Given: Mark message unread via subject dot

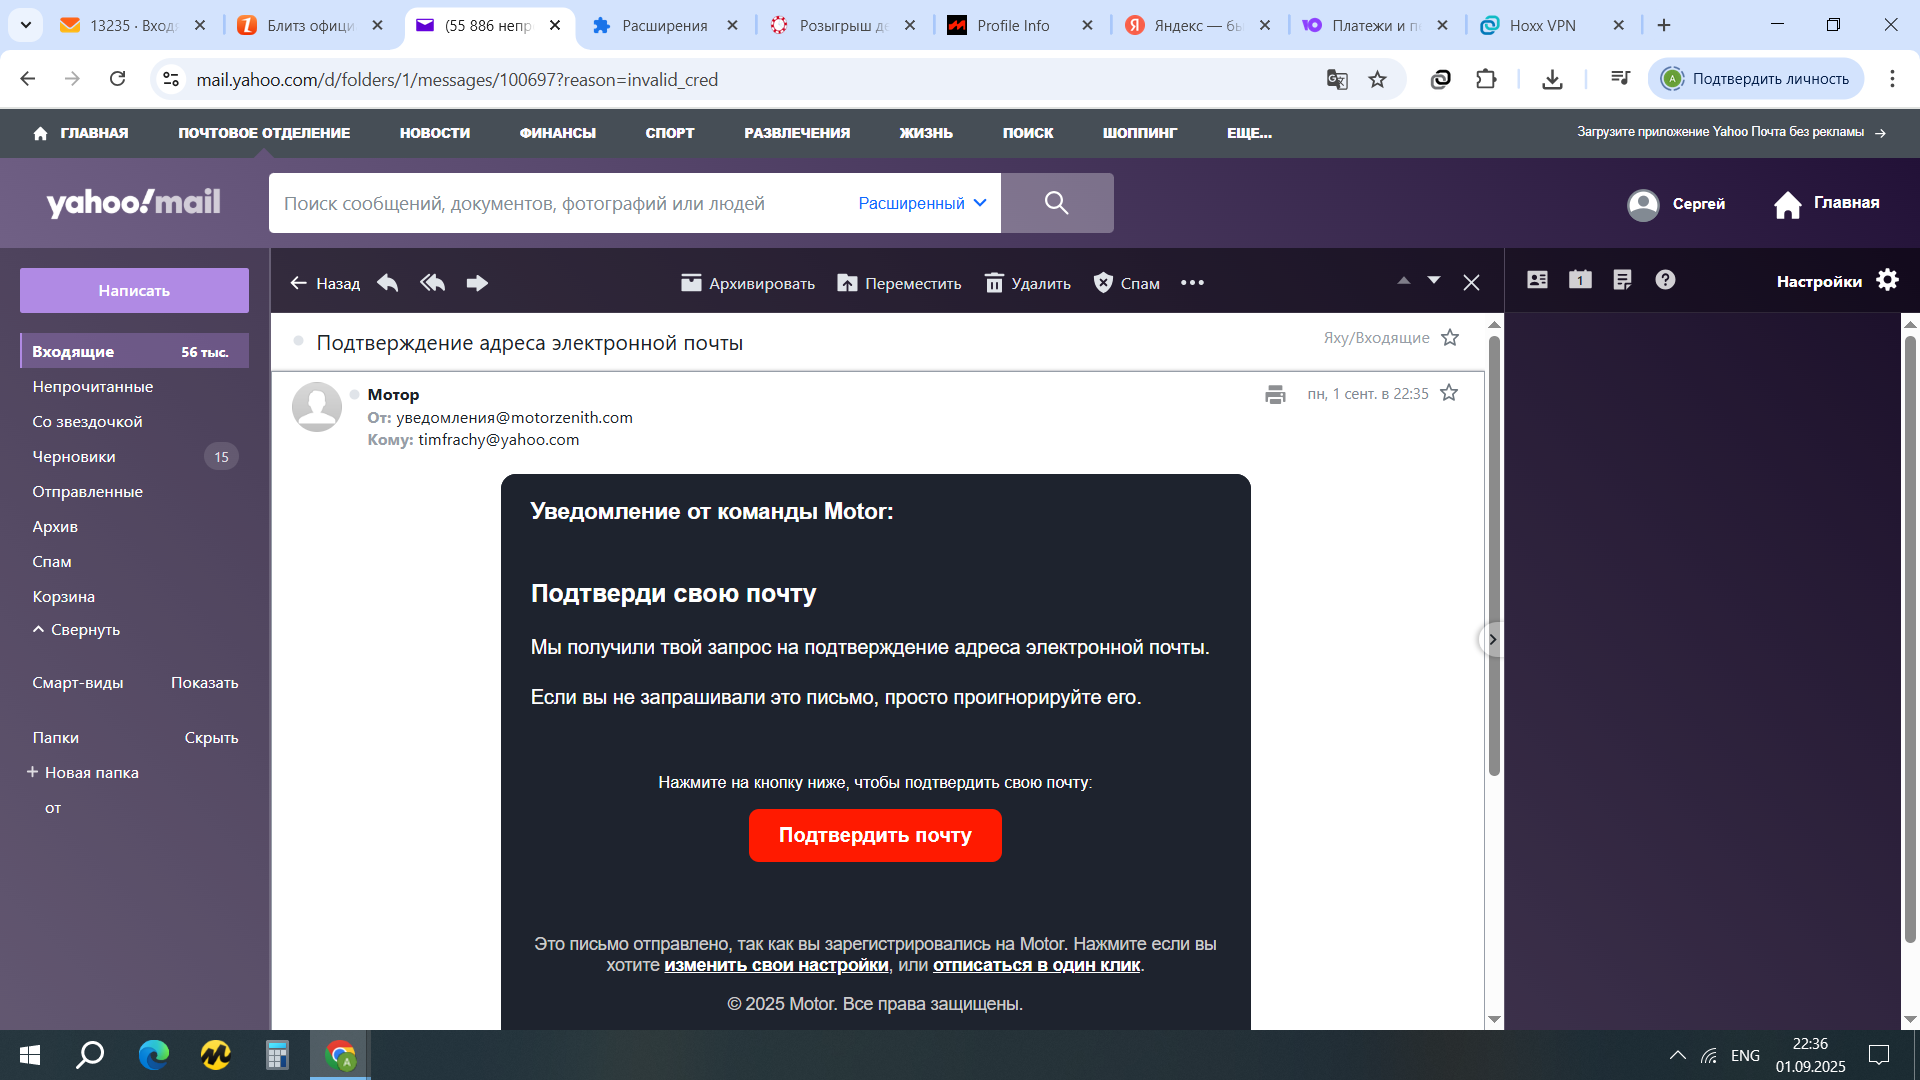Looking at the screenshot, I should pos(298,342).
